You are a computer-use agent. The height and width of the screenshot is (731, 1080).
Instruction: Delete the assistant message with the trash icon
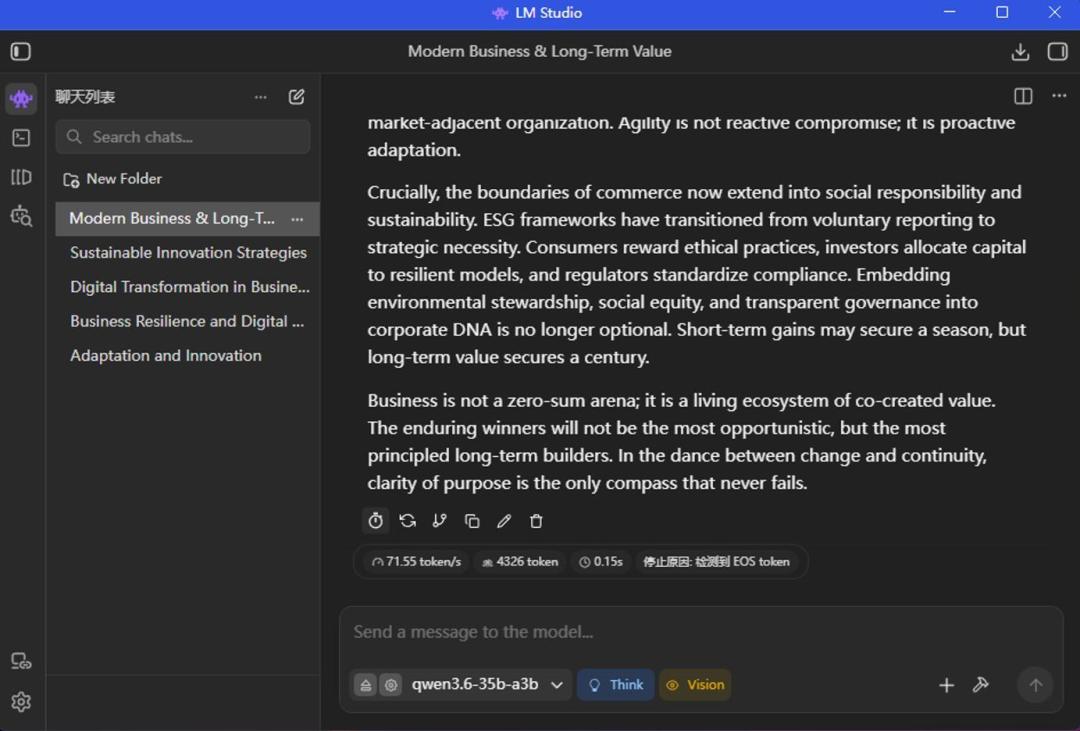pos(536,521)
